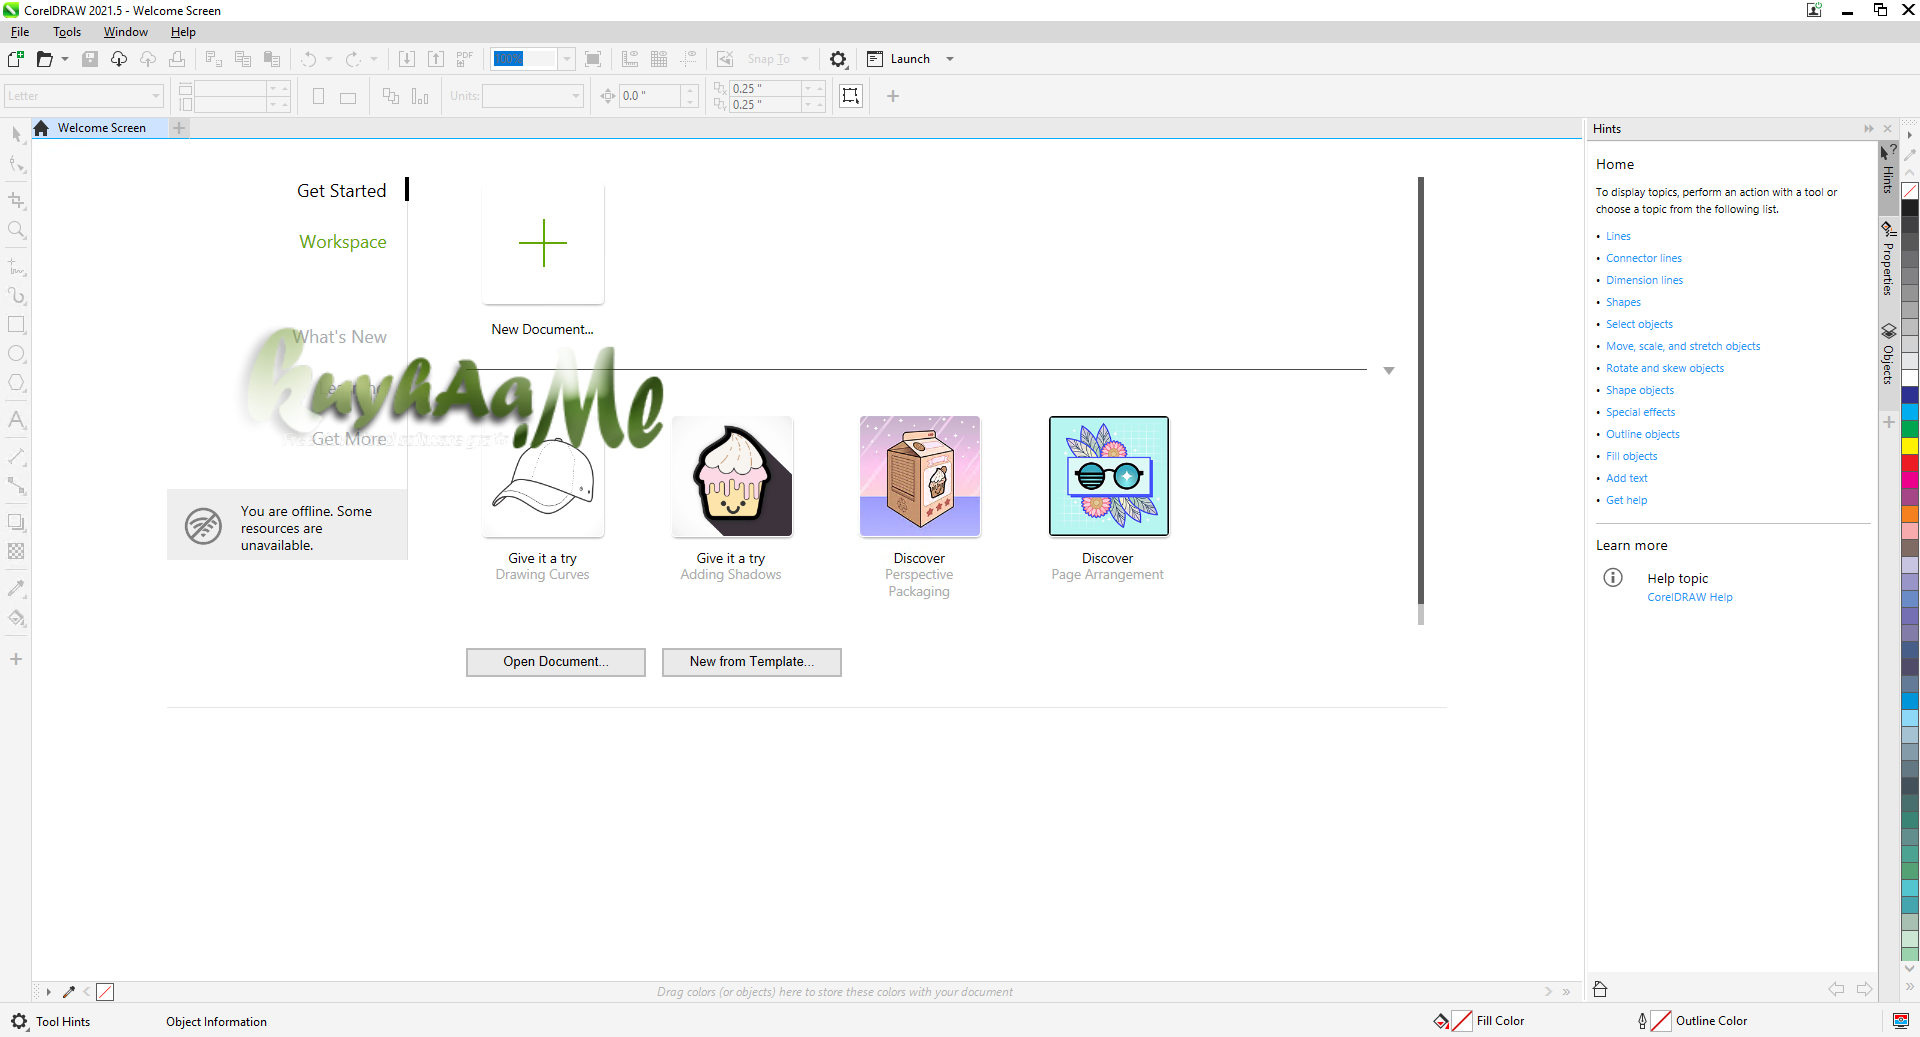Pick the Text tool
1920x1037 pixels.
click(16, 419)
